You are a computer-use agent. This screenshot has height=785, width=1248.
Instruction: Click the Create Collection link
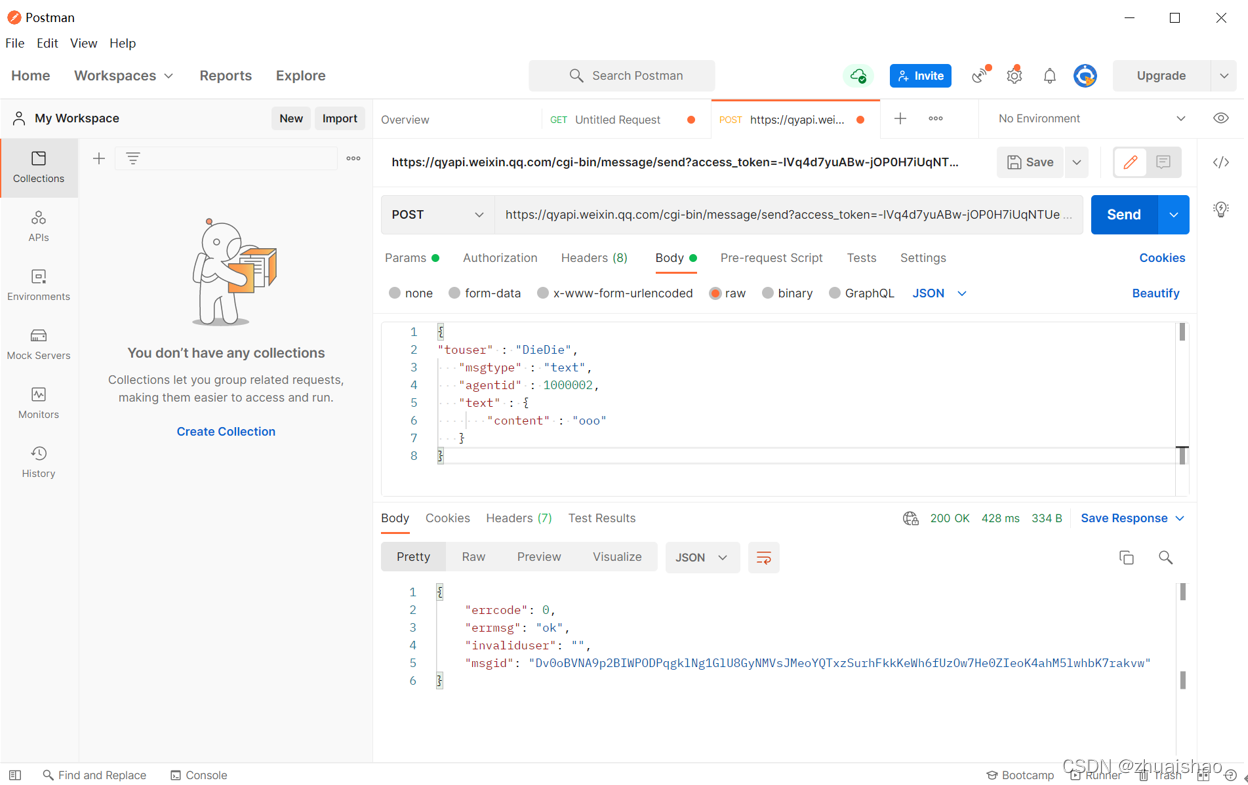pyautogui.click(x=226, y=431)
